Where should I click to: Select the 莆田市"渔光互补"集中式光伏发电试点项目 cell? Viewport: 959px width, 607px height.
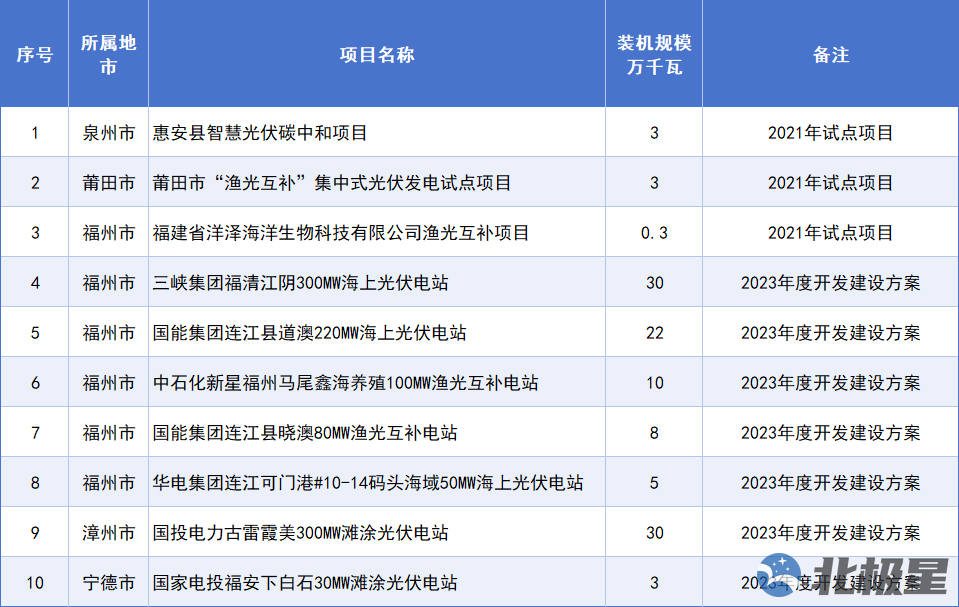coord(332,183)
